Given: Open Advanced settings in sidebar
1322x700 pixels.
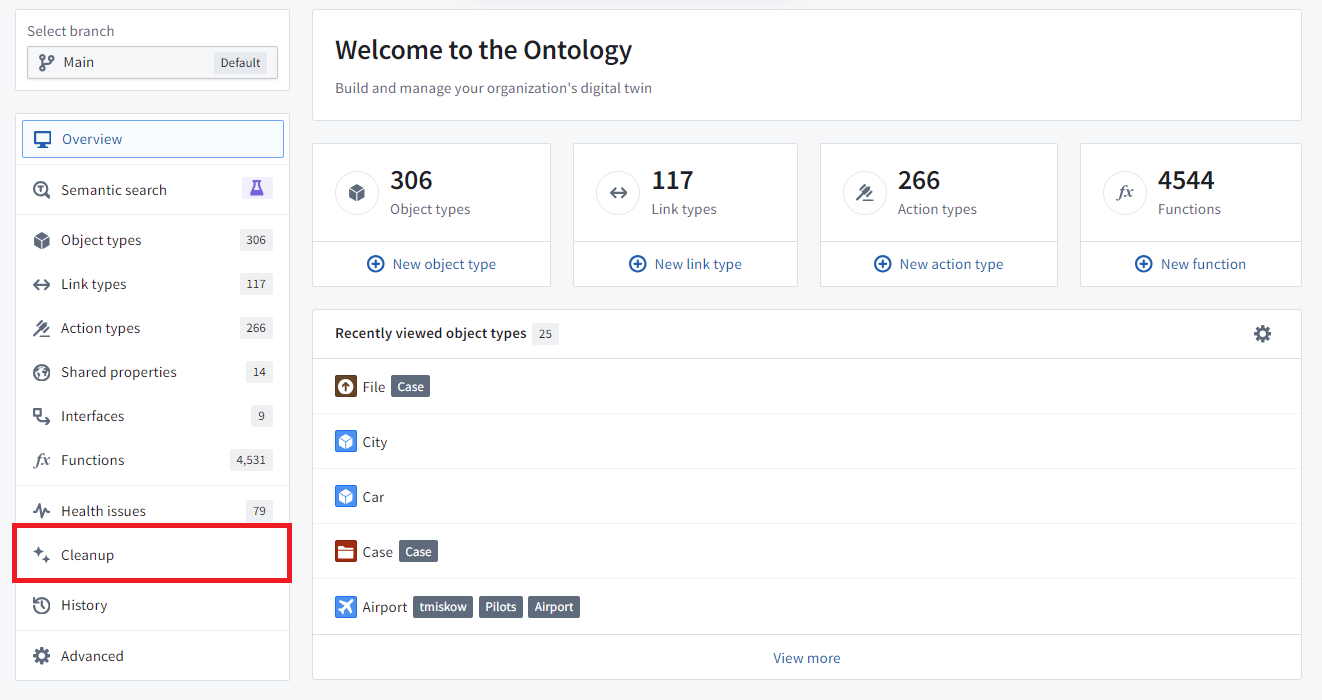Looking at the screenshot, I should click(153, 656).
